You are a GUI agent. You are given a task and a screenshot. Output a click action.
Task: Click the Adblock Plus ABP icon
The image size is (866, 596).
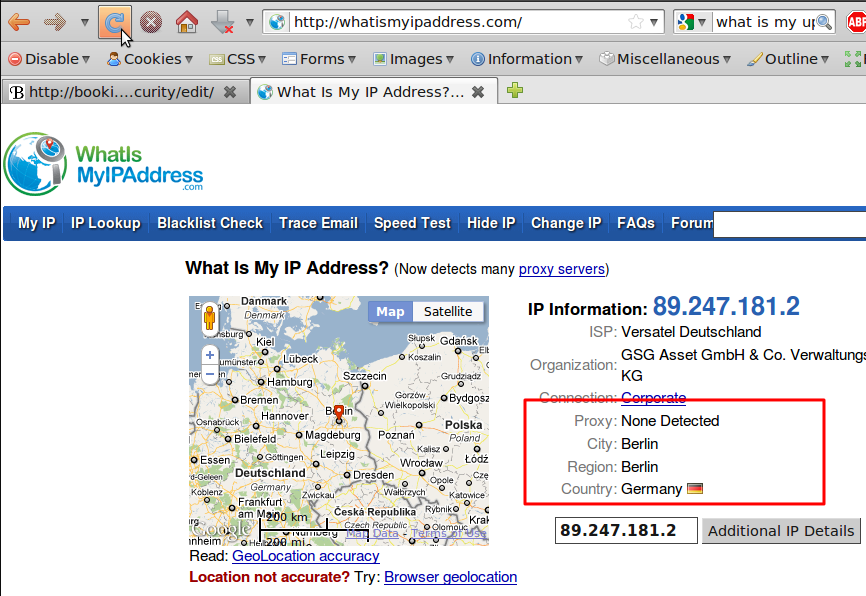point(856,21)
